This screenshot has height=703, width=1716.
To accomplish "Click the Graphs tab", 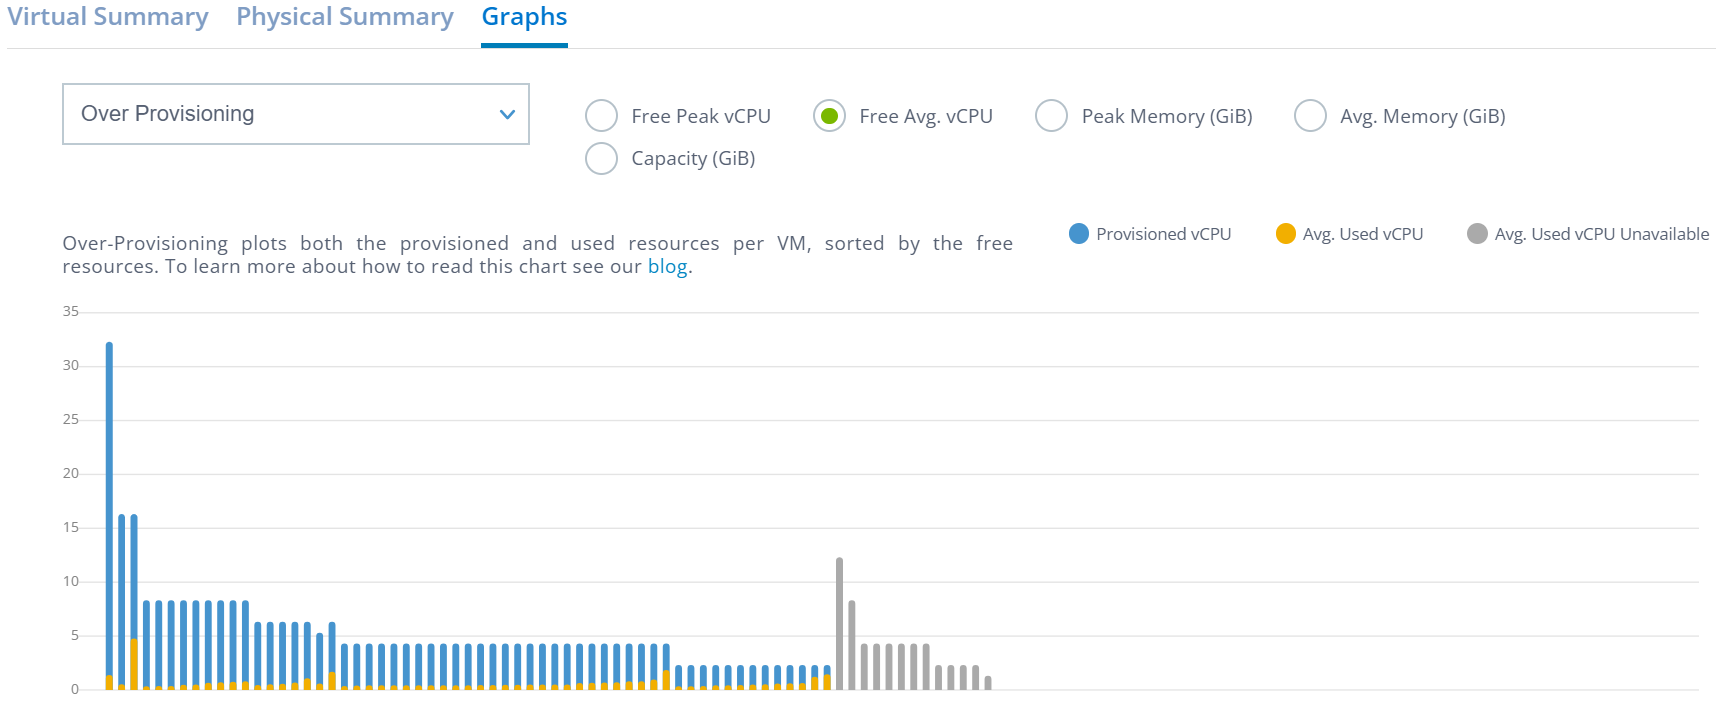I will 523,16.
